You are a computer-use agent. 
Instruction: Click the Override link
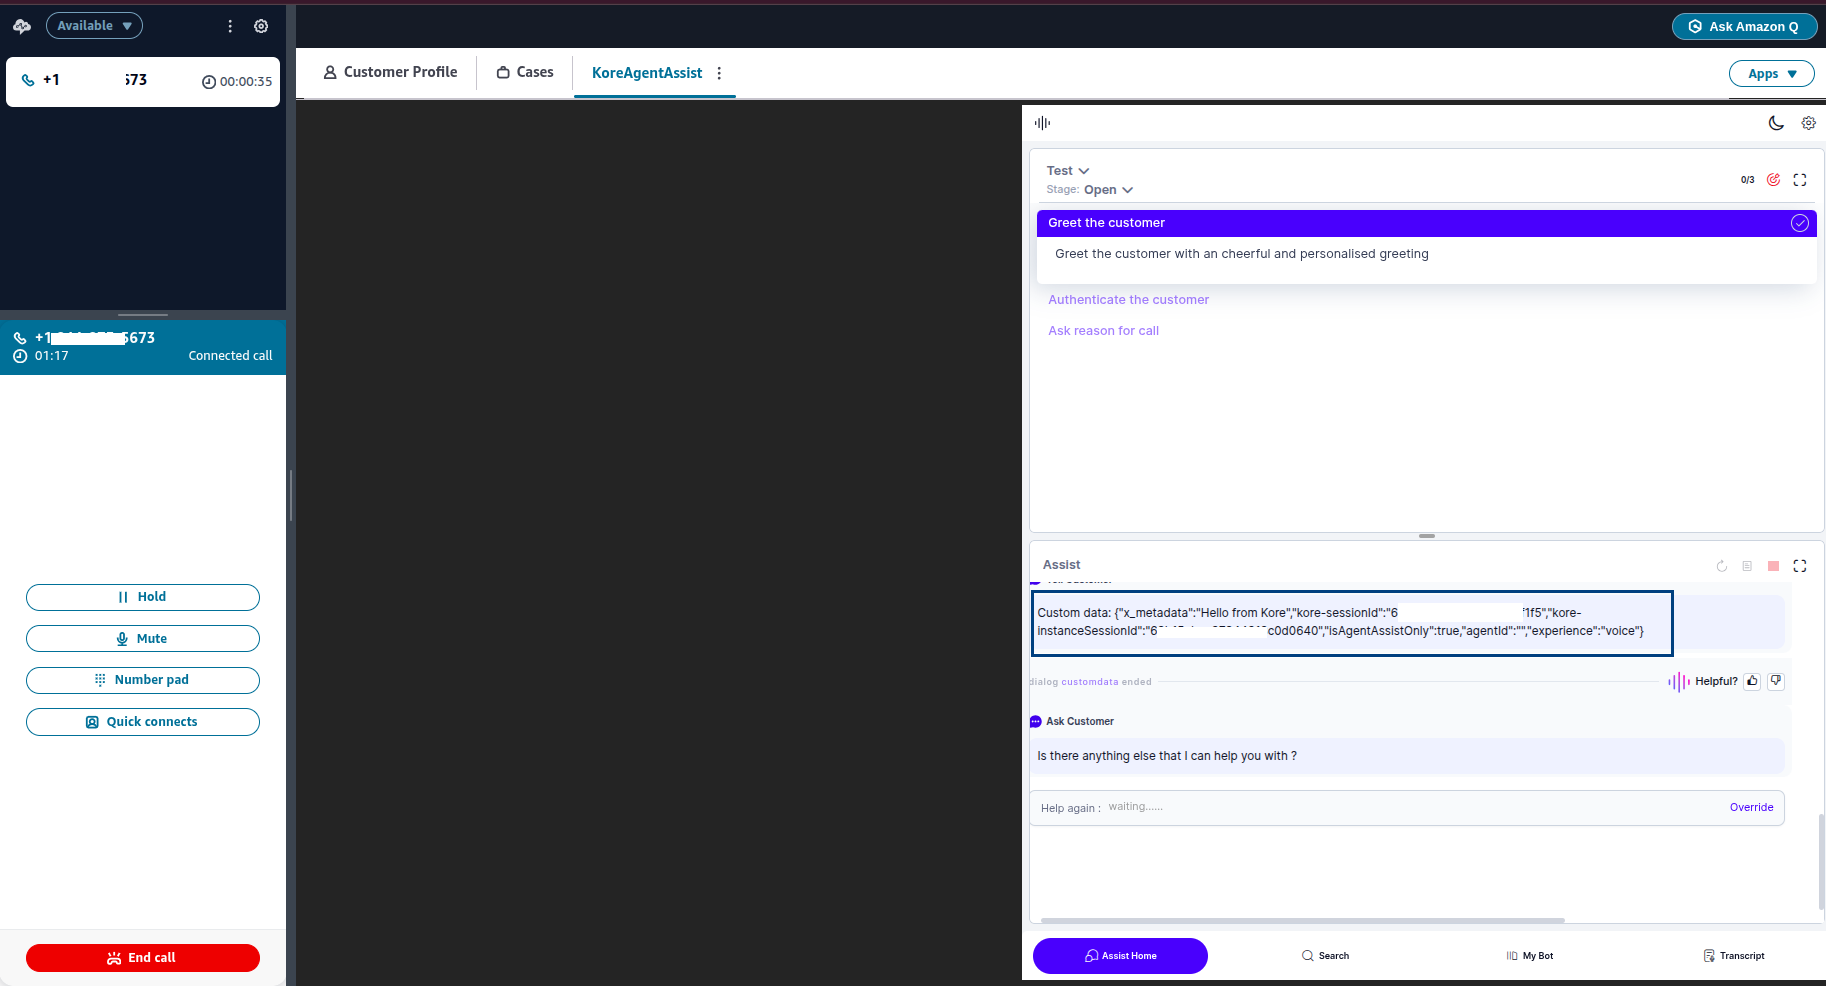1751,807
